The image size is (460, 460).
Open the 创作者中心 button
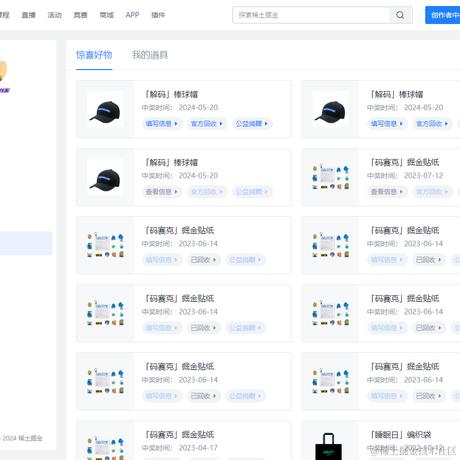click(x=443, y=15)
